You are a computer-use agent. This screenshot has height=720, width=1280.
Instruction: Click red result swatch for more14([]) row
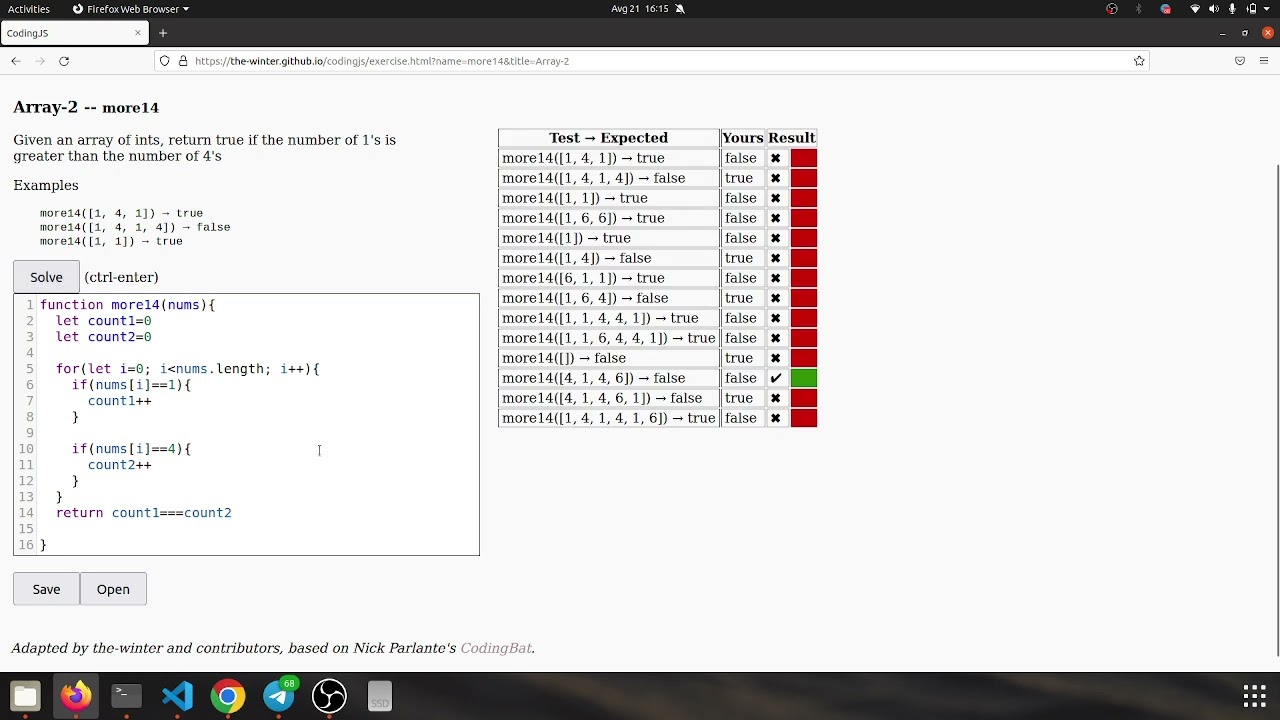tap(804, 358)
